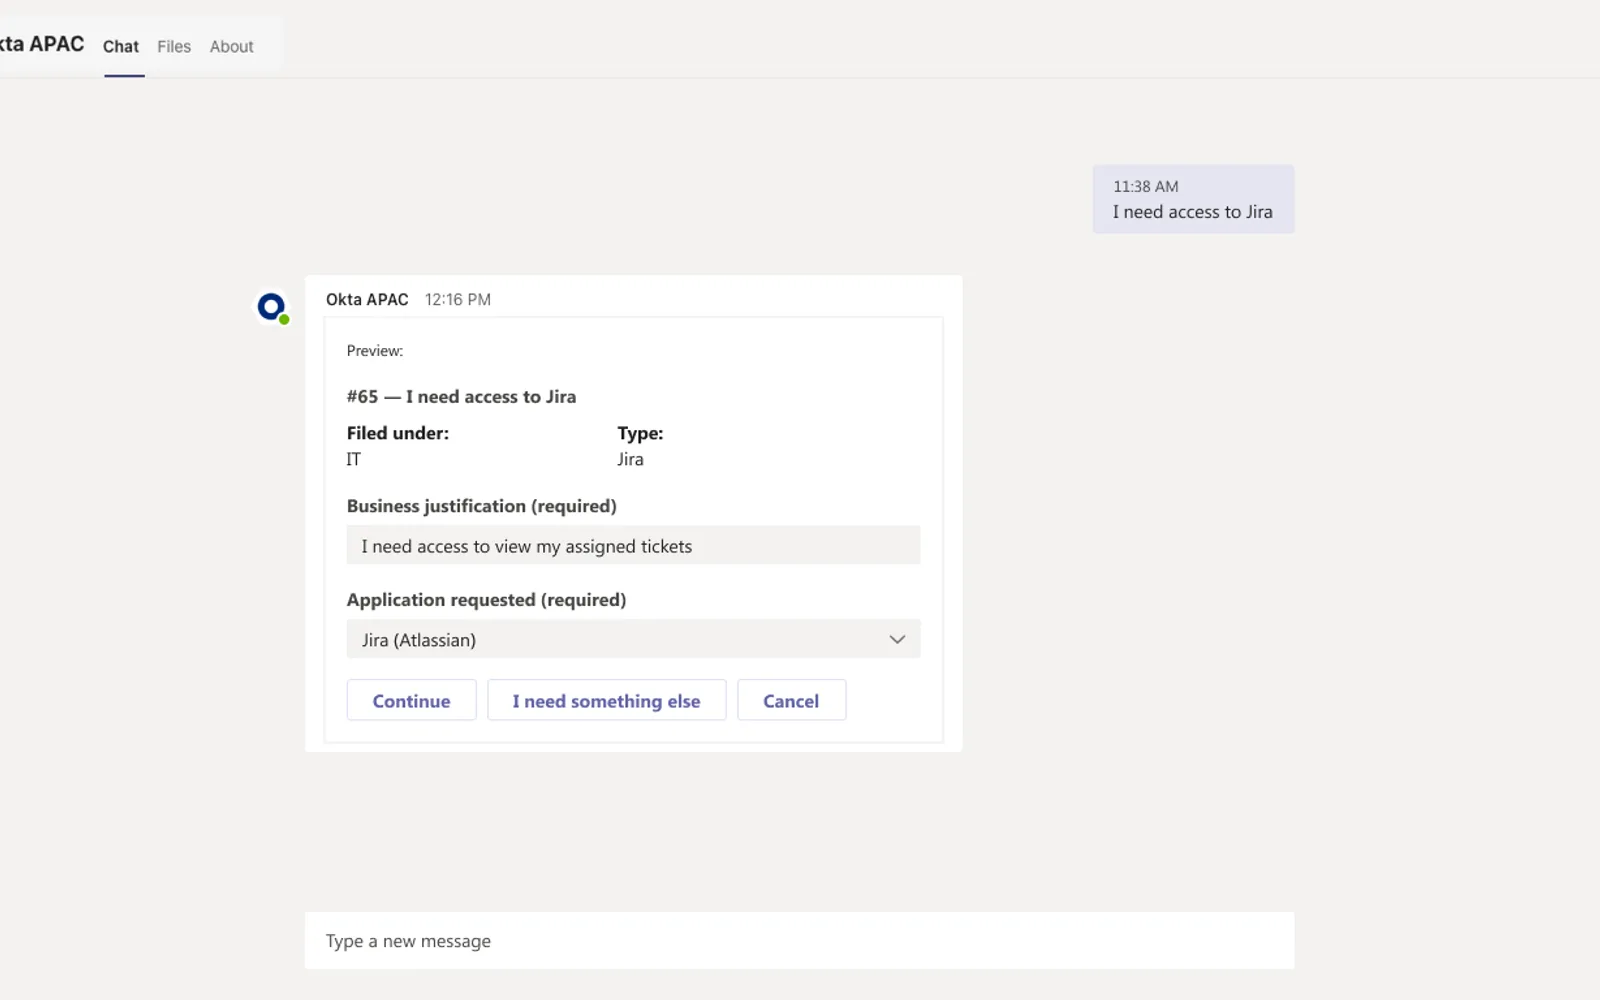The width and height of the screenshot is (1600, 1000).
Task: Open the About tab
Action: pos(231,46)
